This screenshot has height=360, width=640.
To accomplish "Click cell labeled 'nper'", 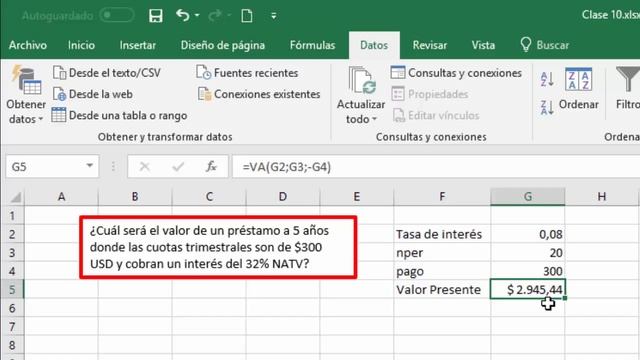I will (442, 253).
